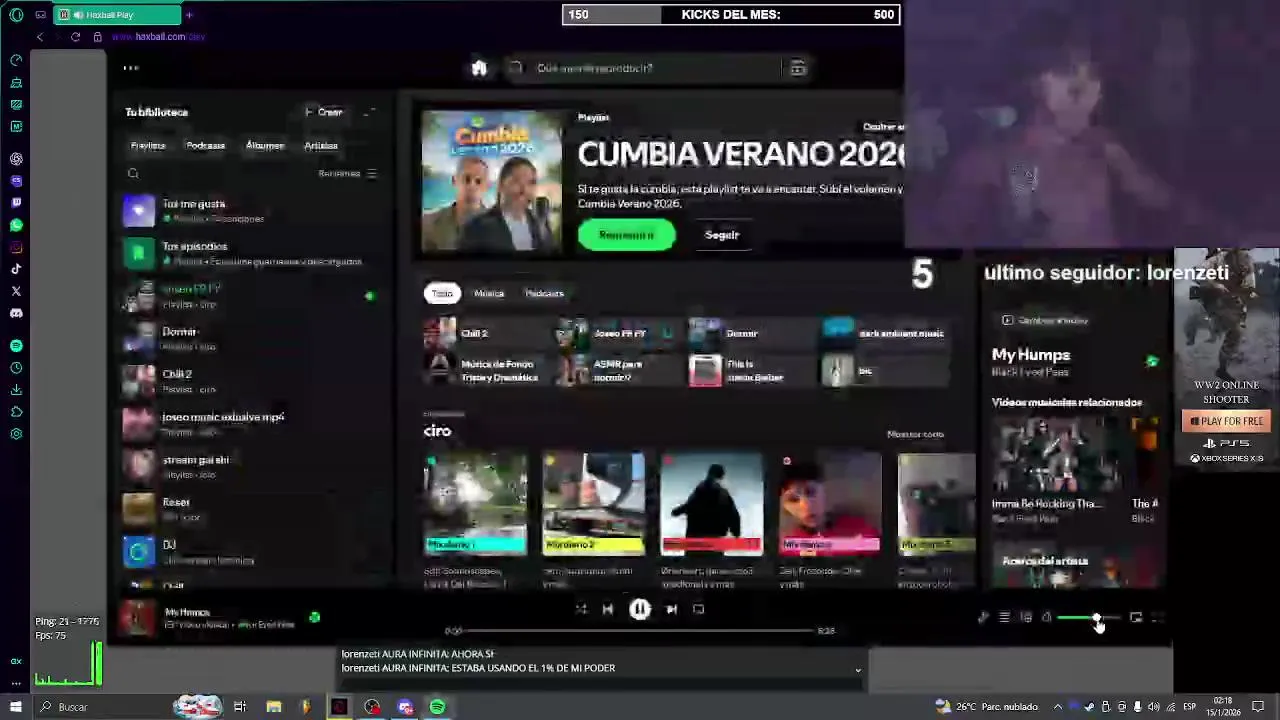Reload the Haxball browser page
The width and height of the screenshot is (1280, 720).
(75, 37)
